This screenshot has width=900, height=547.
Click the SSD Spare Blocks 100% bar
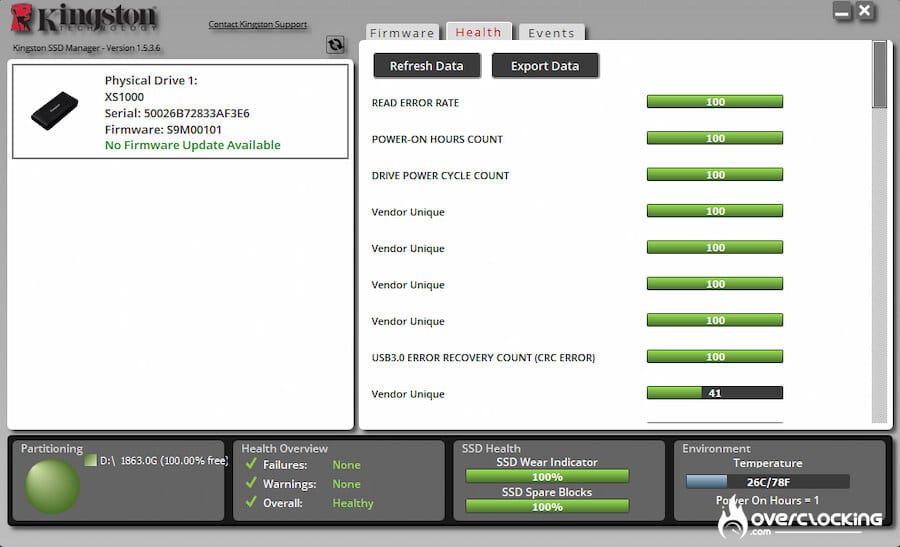tap(547, 506)
